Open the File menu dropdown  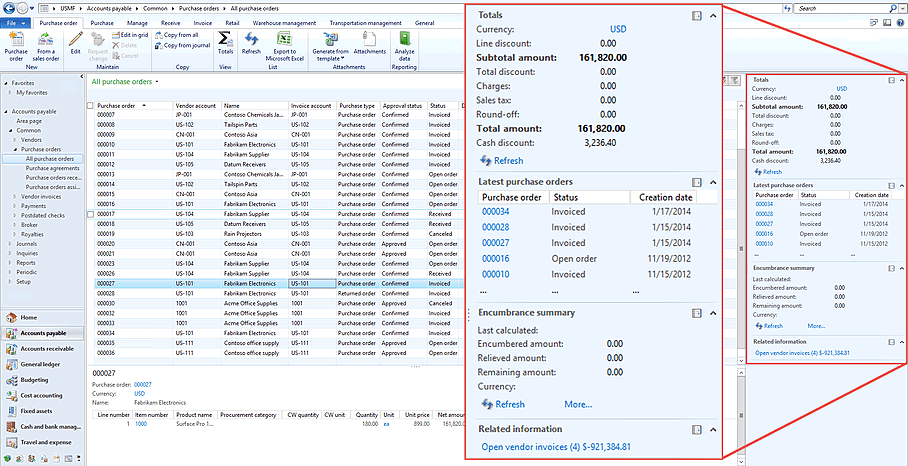point(16,23)
